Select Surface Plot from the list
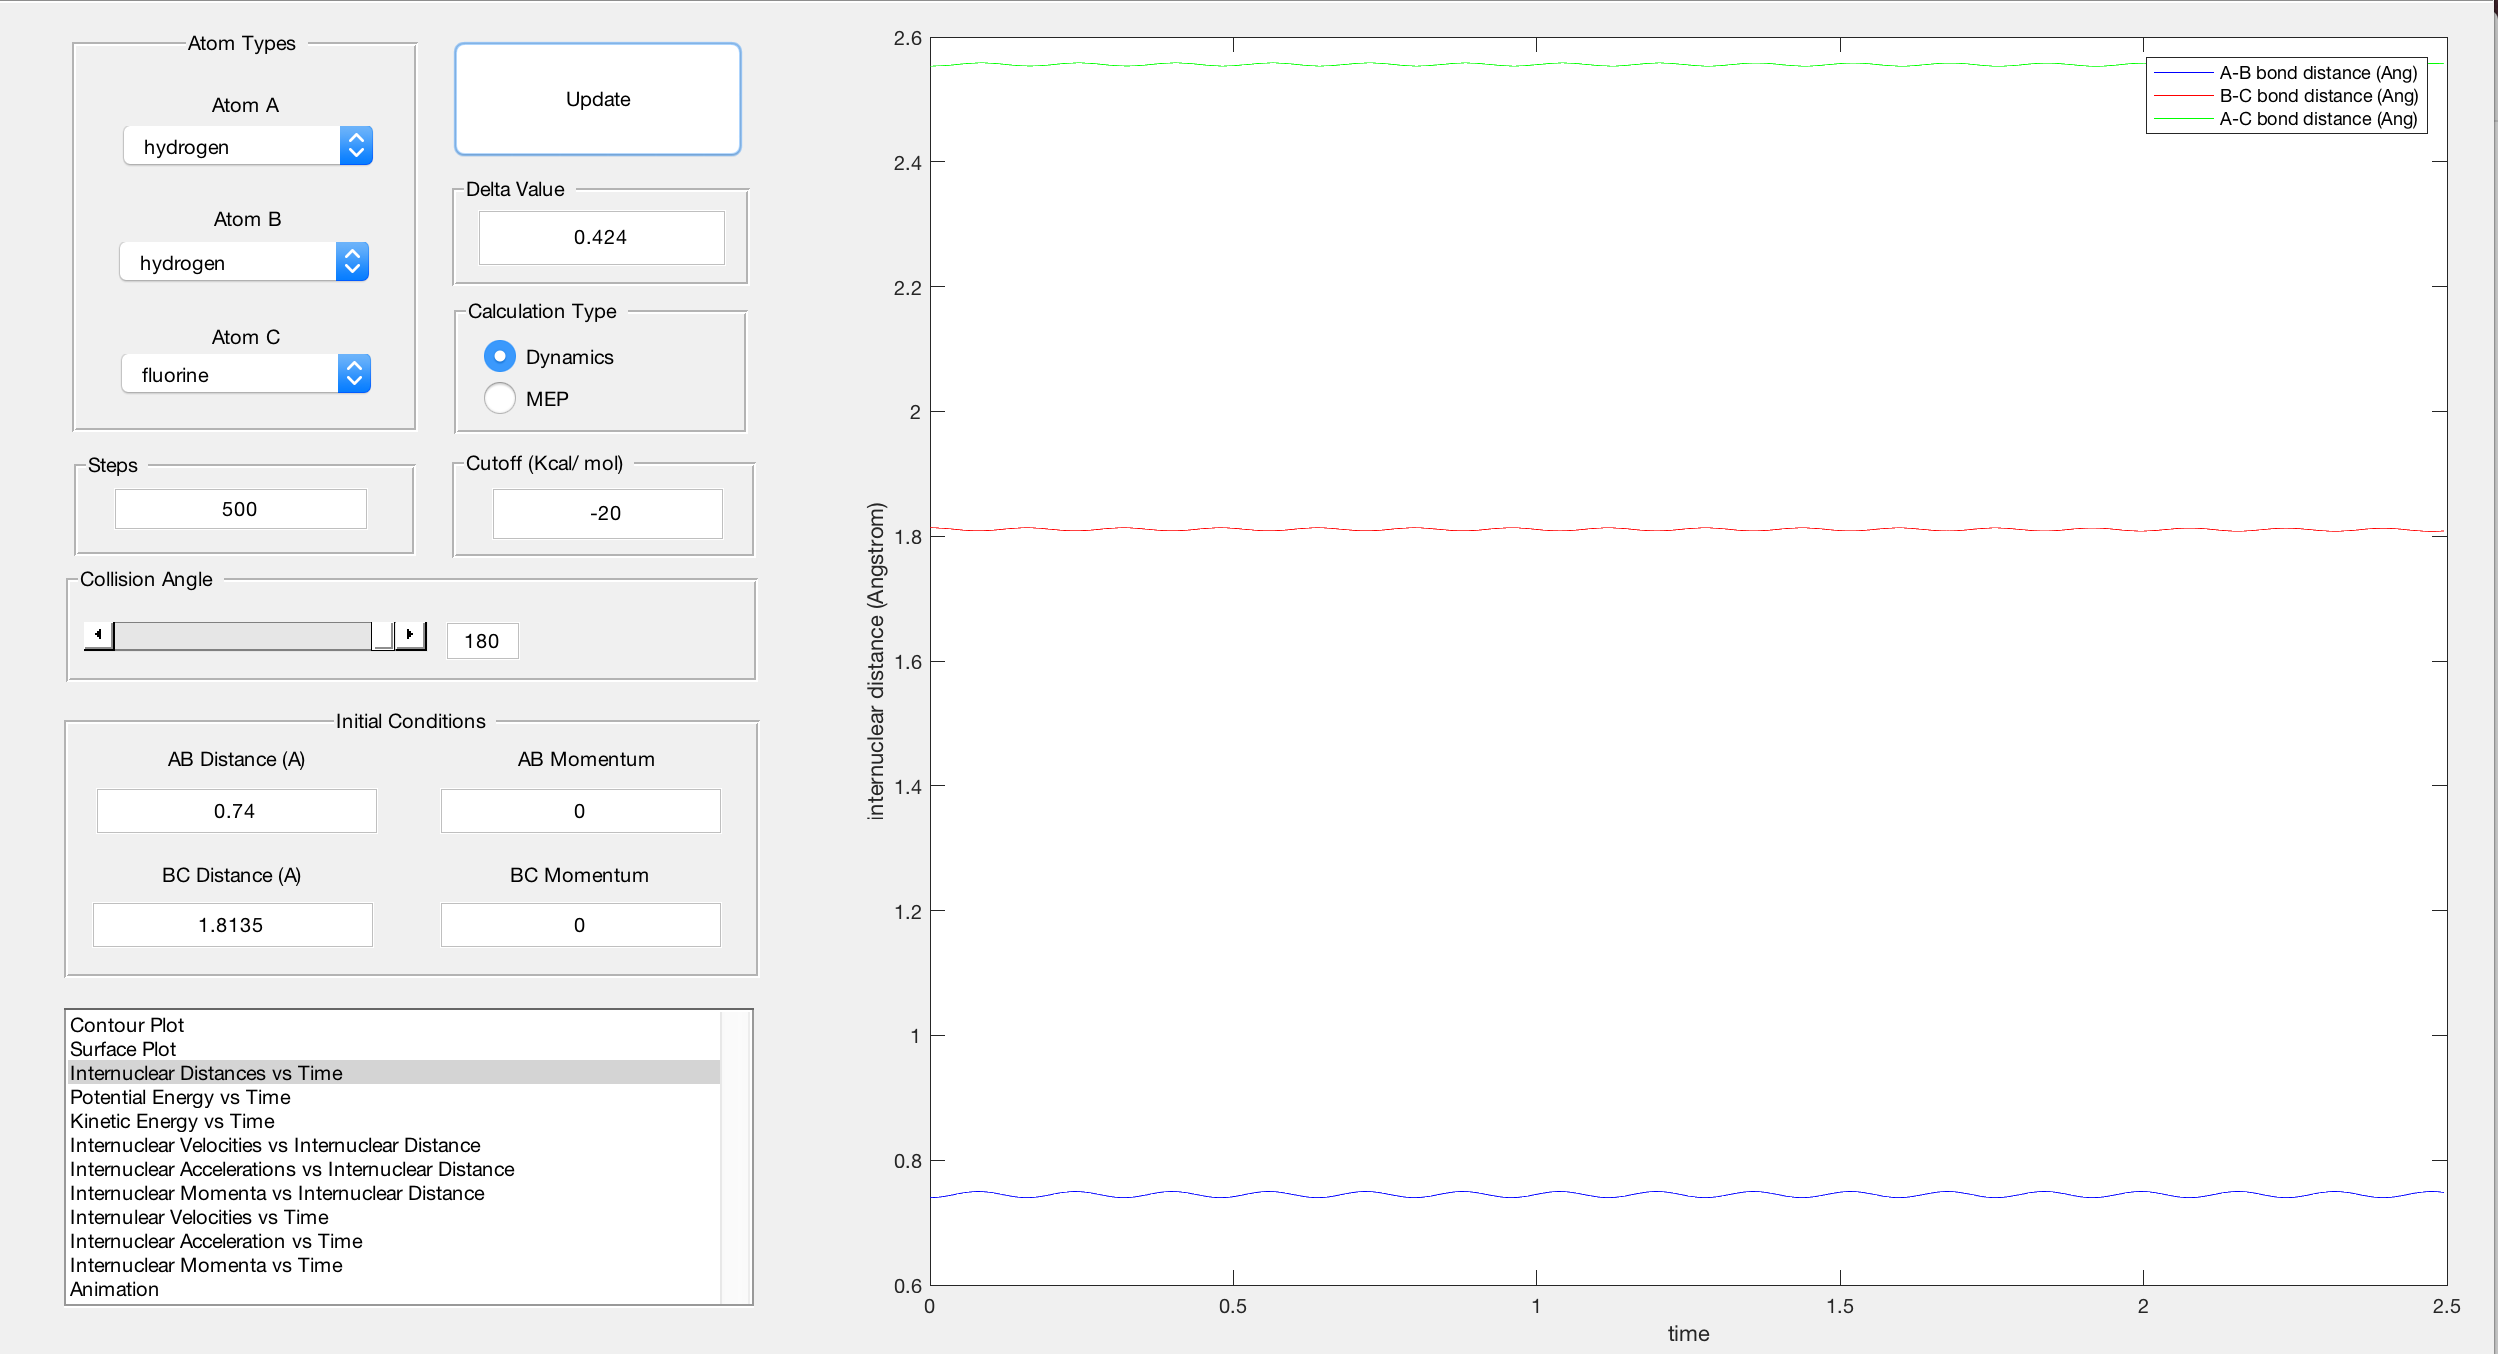 (x=123, y=1049)
